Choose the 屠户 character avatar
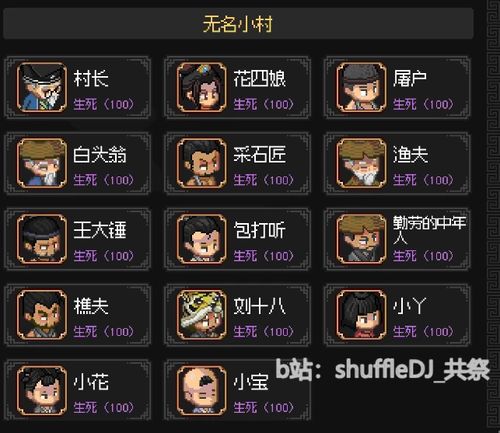 (x=361, y=87)
